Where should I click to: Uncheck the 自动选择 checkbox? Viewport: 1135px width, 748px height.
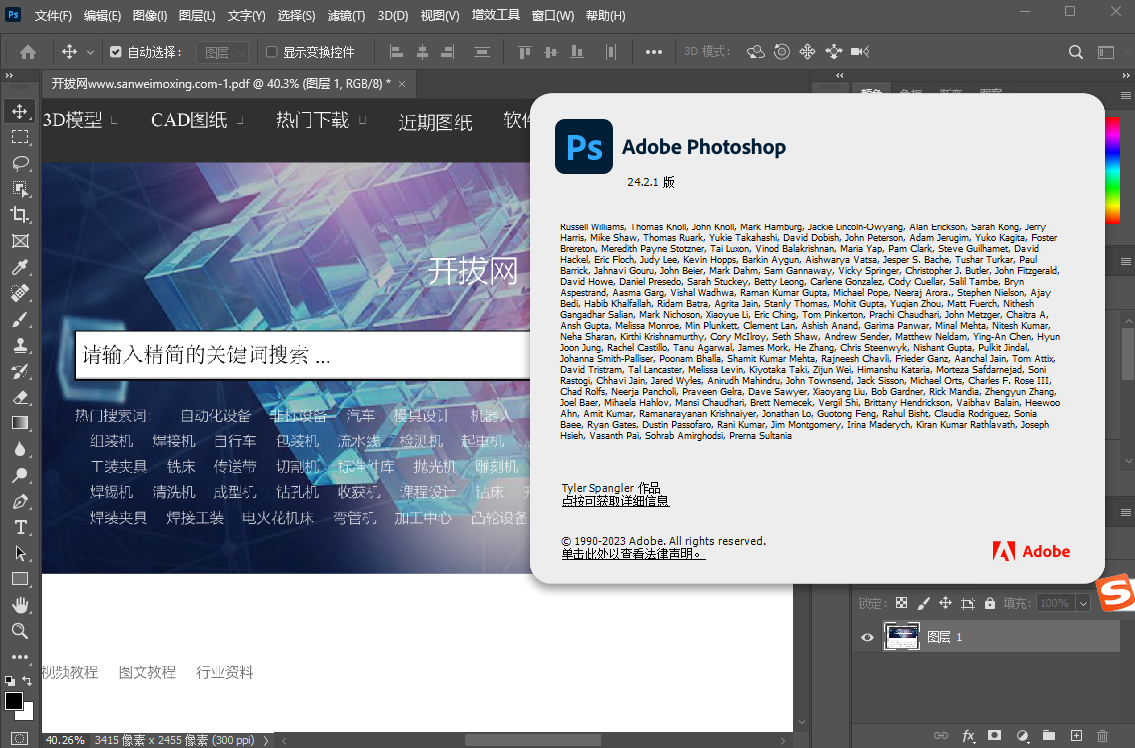coord(115,52)
